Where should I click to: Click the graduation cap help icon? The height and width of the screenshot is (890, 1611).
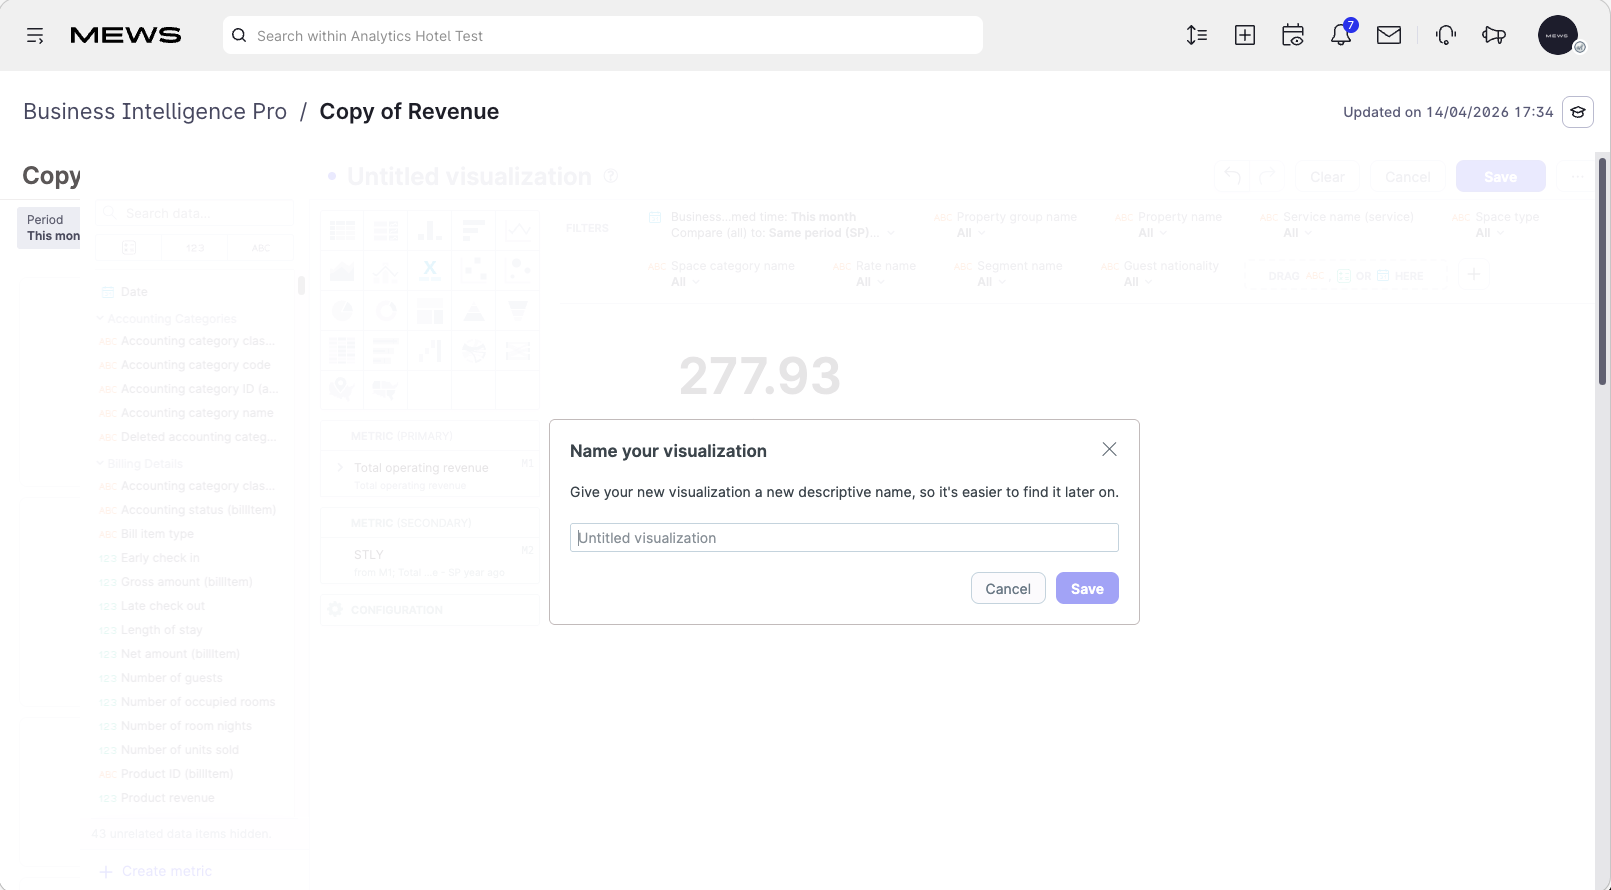coord(1578,112)
